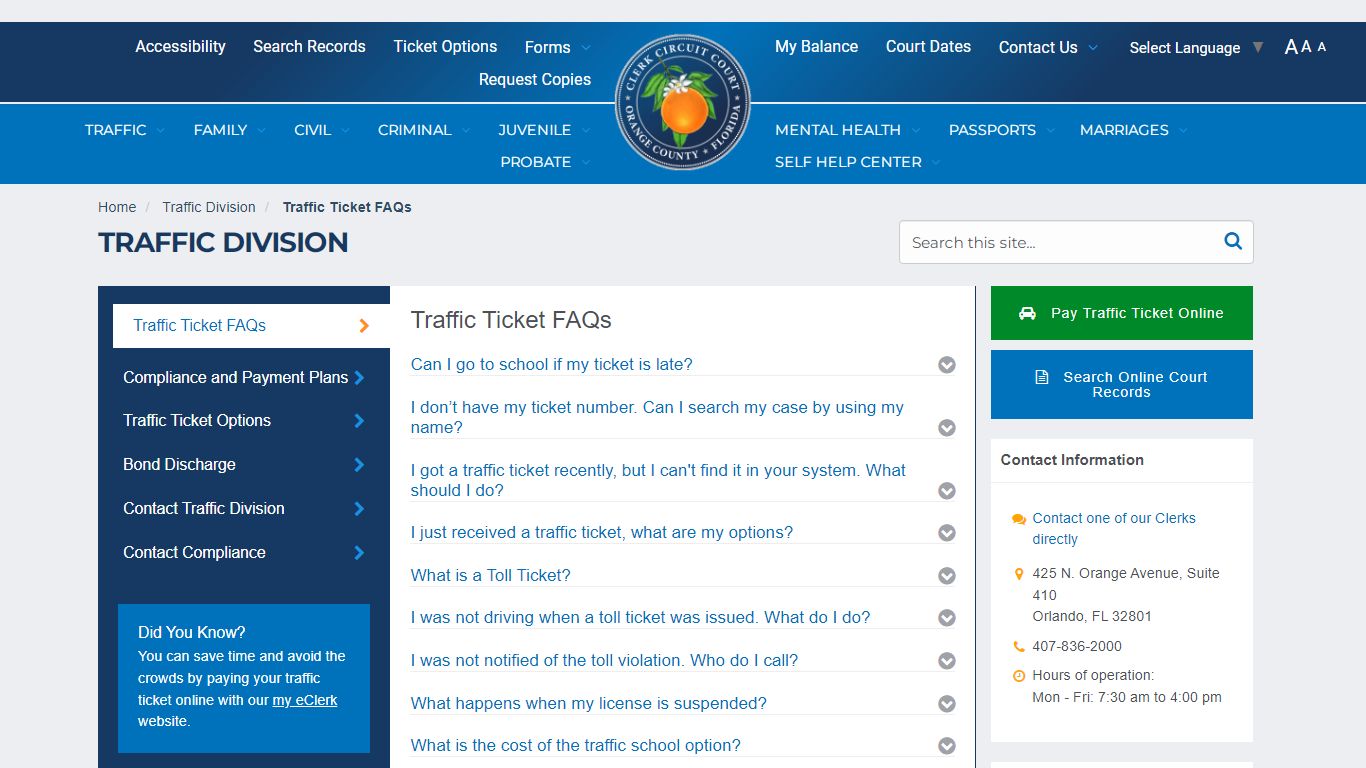This screenshot has width=1366, height=768.
Task: Expand 'not notified of toll violation' chevron
Action: click(x=947, y=661)
